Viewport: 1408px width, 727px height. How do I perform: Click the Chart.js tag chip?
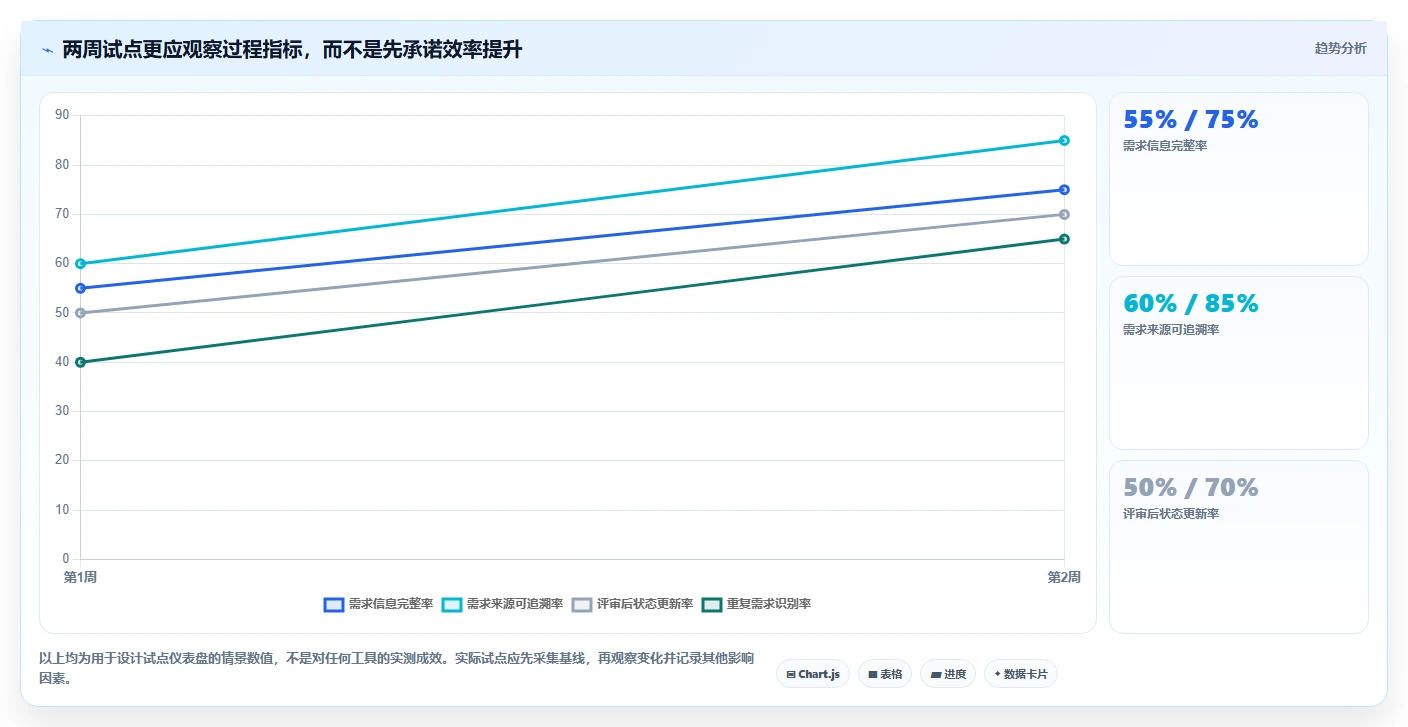coord(813,674)
